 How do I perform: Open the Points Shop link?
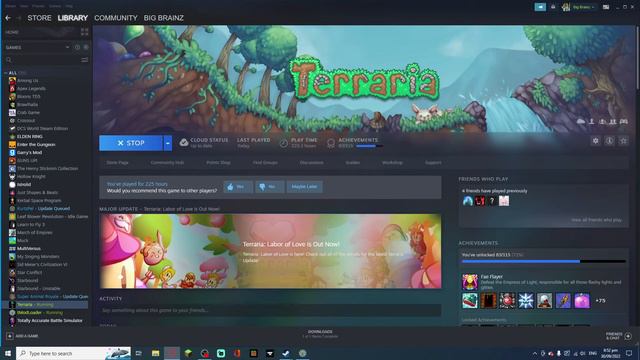point(218,162)
